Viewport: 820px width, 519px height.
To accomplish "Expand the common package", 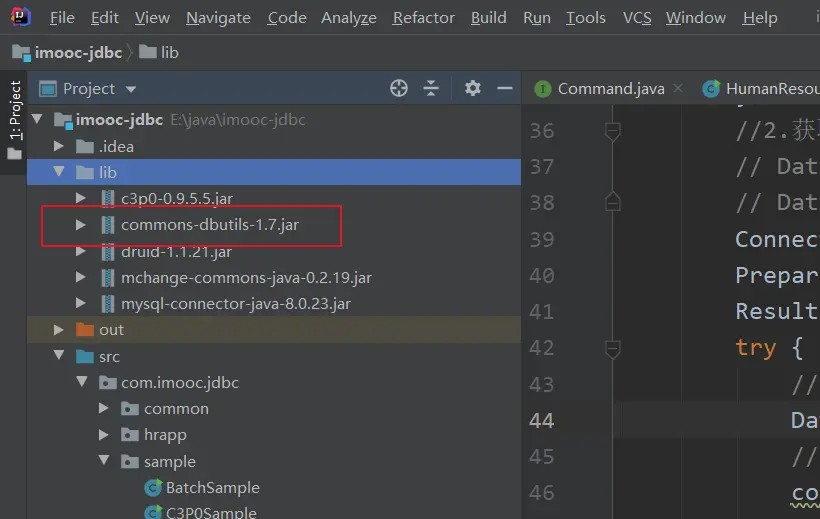I will [x=104, y=409].
